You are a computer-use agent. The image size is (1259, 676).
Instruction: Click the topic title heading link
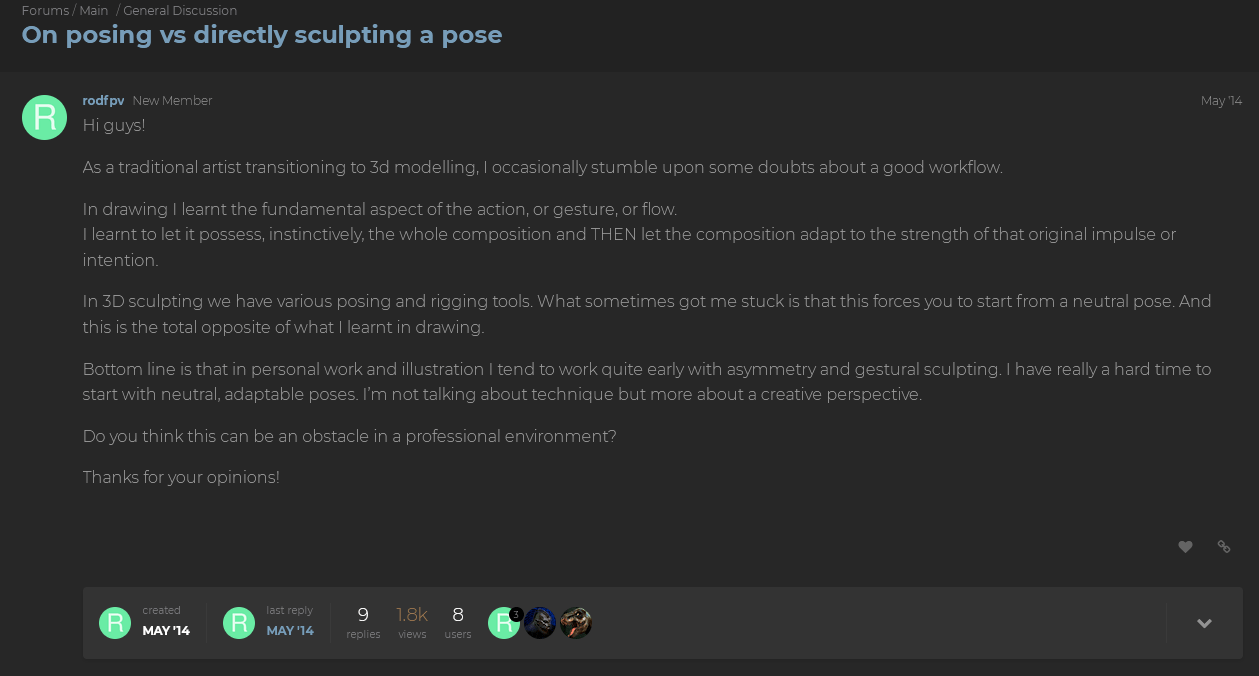pos(262,35)
